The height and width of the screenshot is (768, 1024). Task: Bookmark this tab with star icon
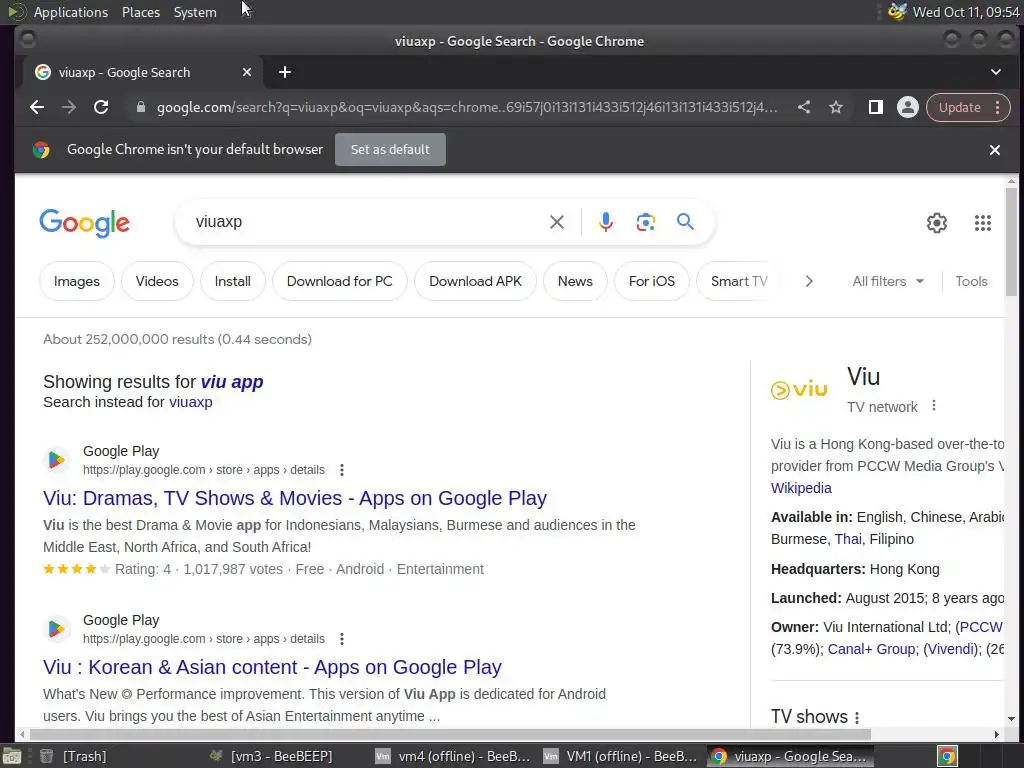tap(836, 107)
